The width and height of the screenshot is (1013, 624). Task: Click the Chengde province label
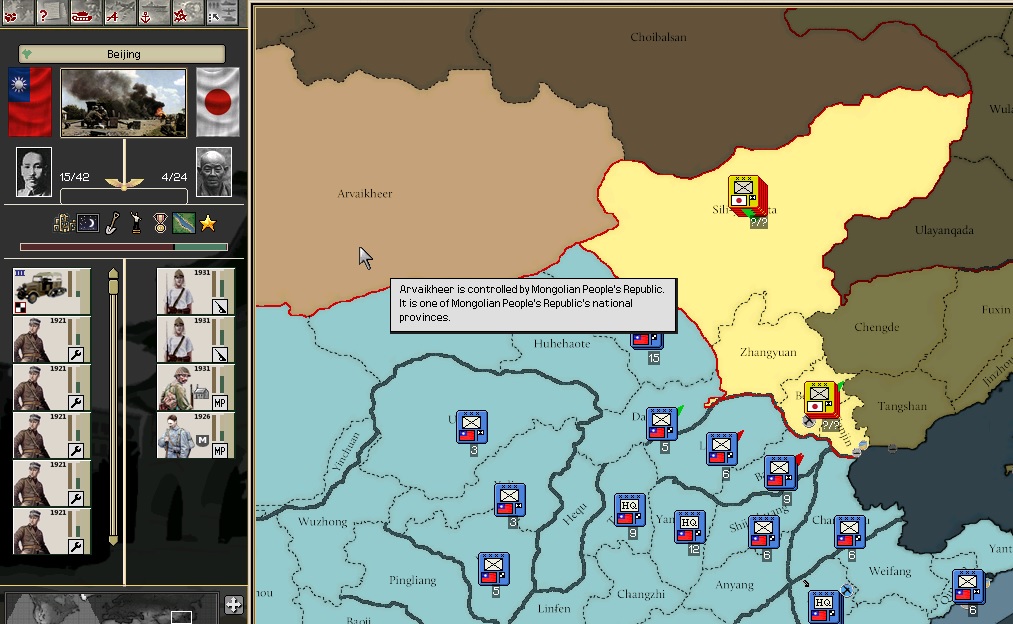click(876, 327)
